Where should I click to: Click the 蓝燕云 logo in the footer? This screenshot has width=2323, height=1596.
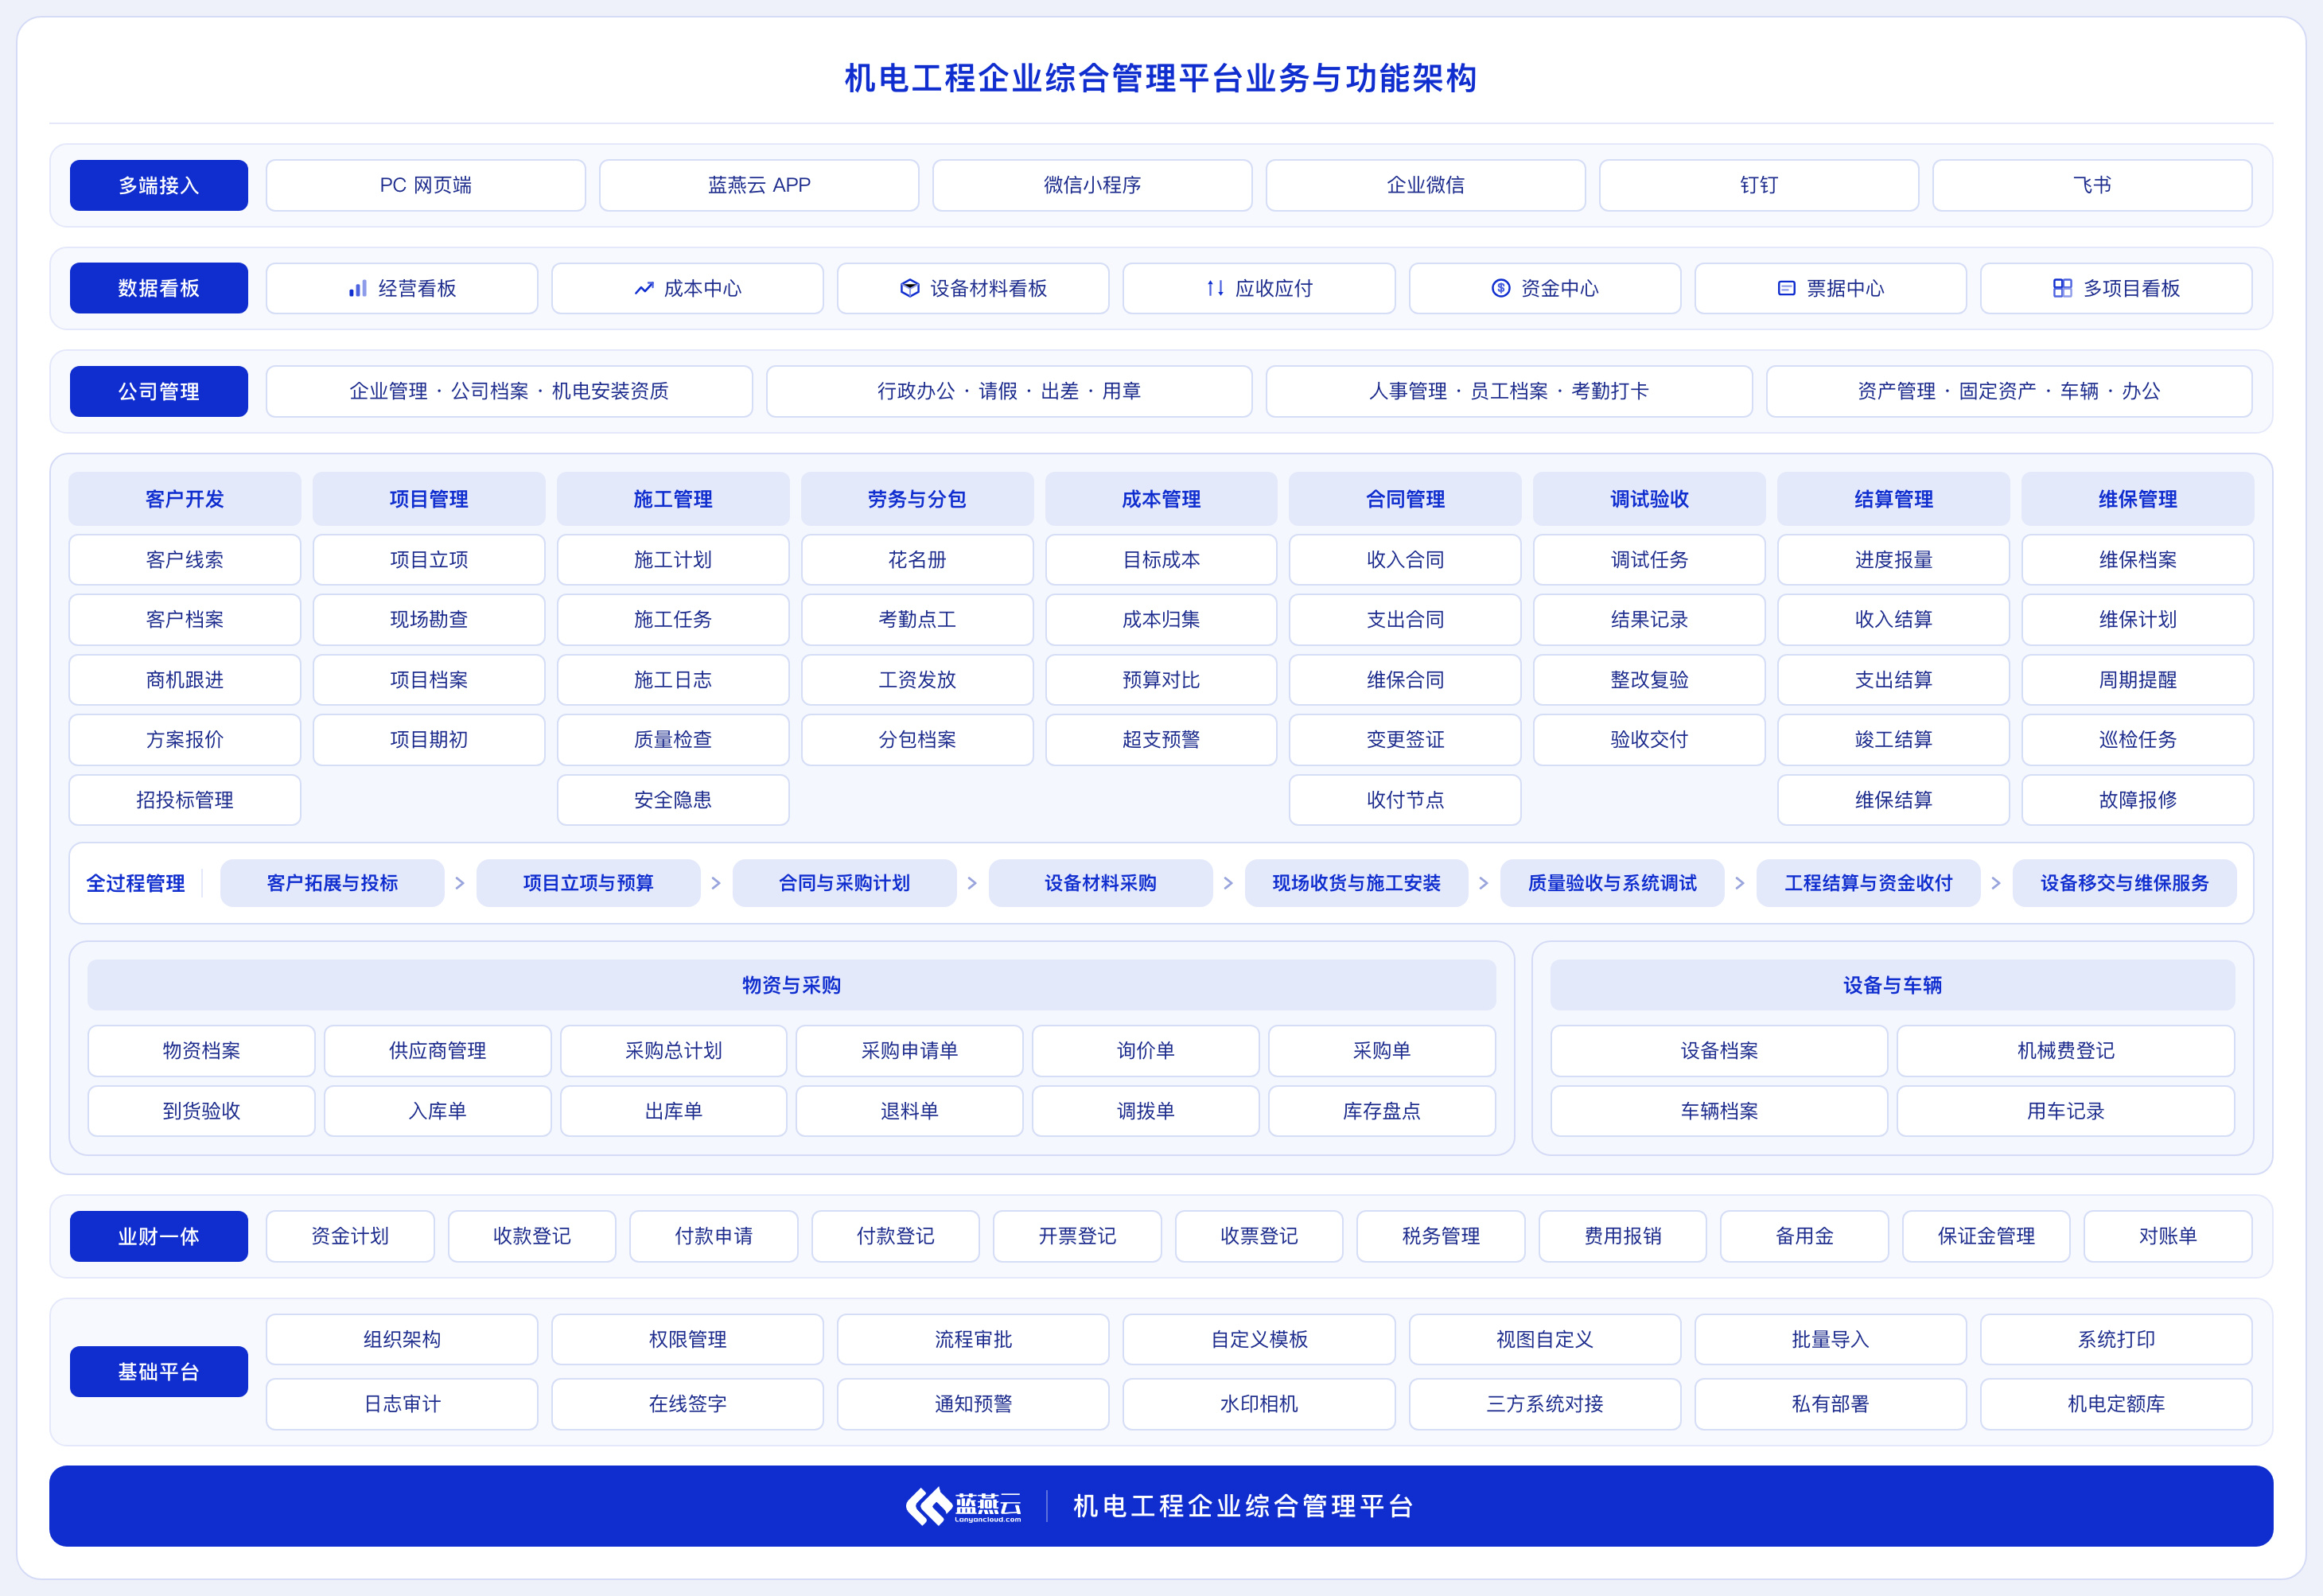pyautogui.click(x=963, y=1506)
